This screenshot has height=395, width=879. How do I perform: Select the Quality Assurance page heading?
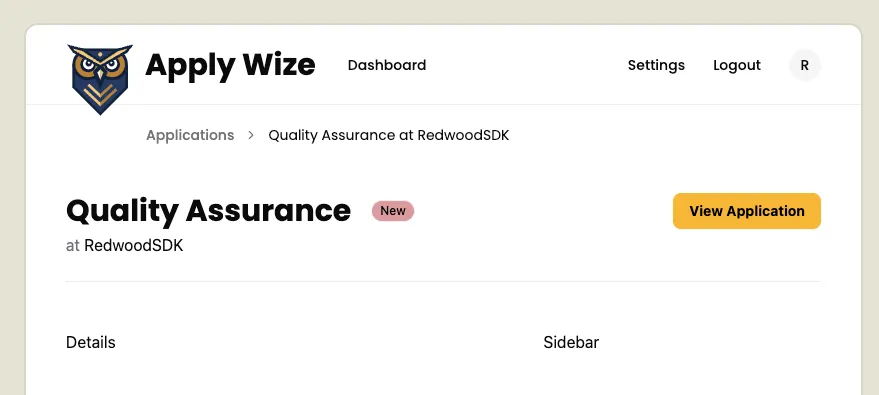[x=209, y=211]
